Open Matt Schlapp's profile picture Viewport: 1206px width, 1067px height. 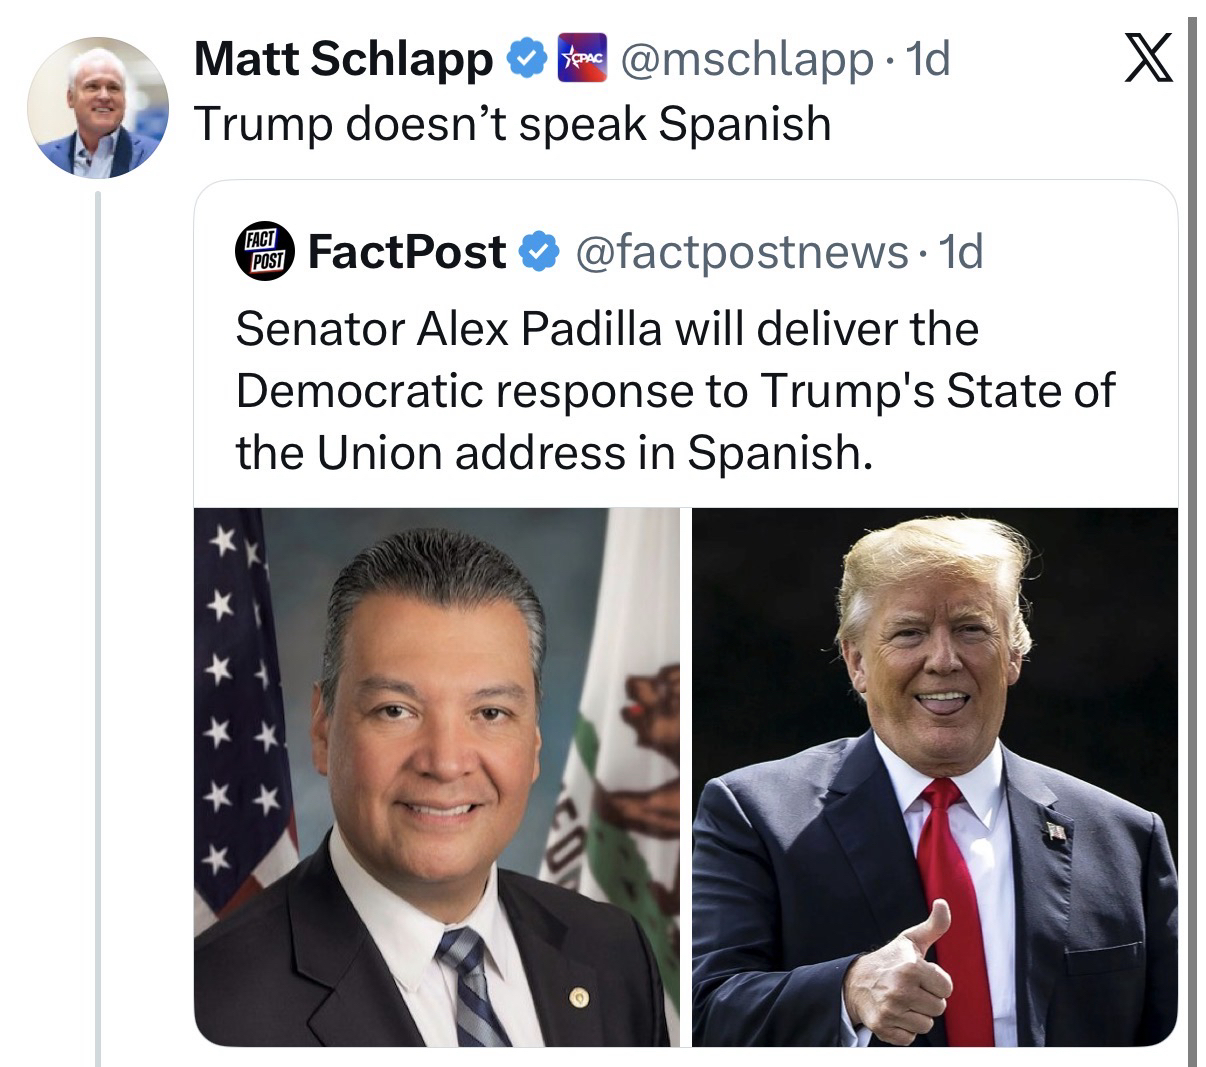[x=97, y=107]
